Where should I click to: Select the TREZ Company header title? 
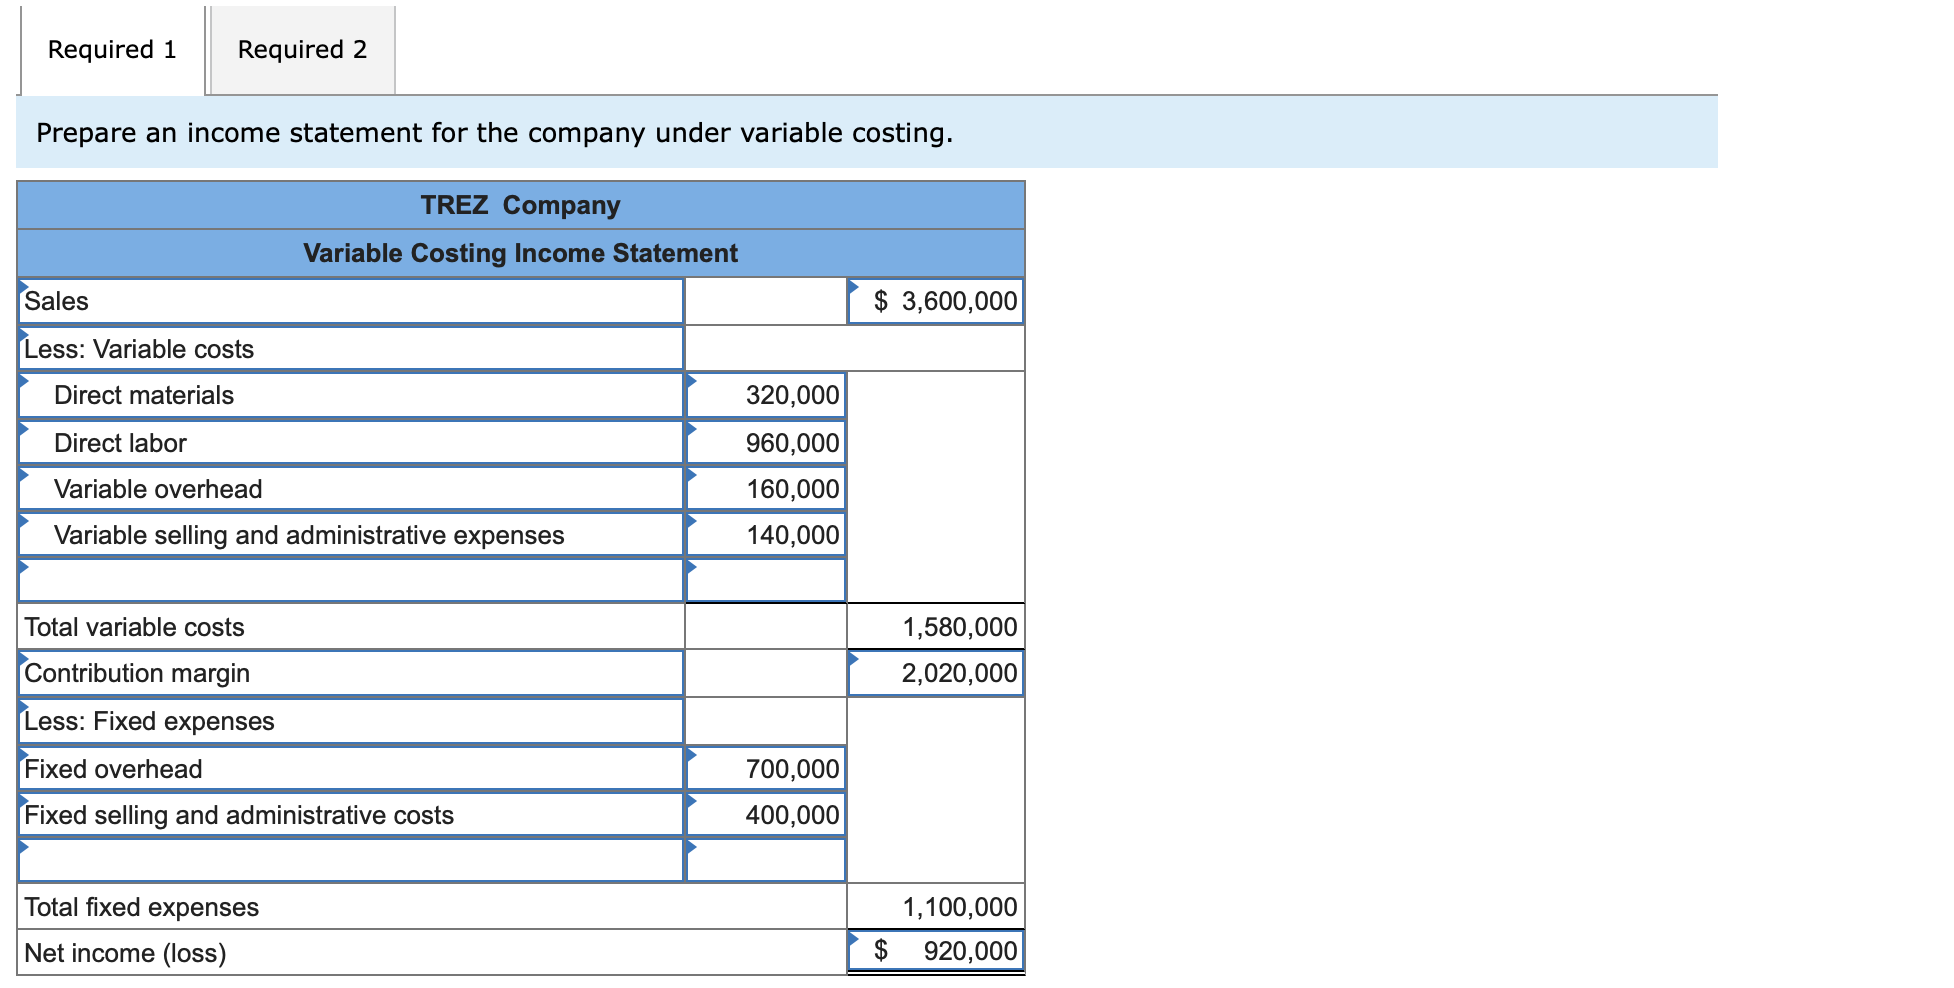coord(520,205)
